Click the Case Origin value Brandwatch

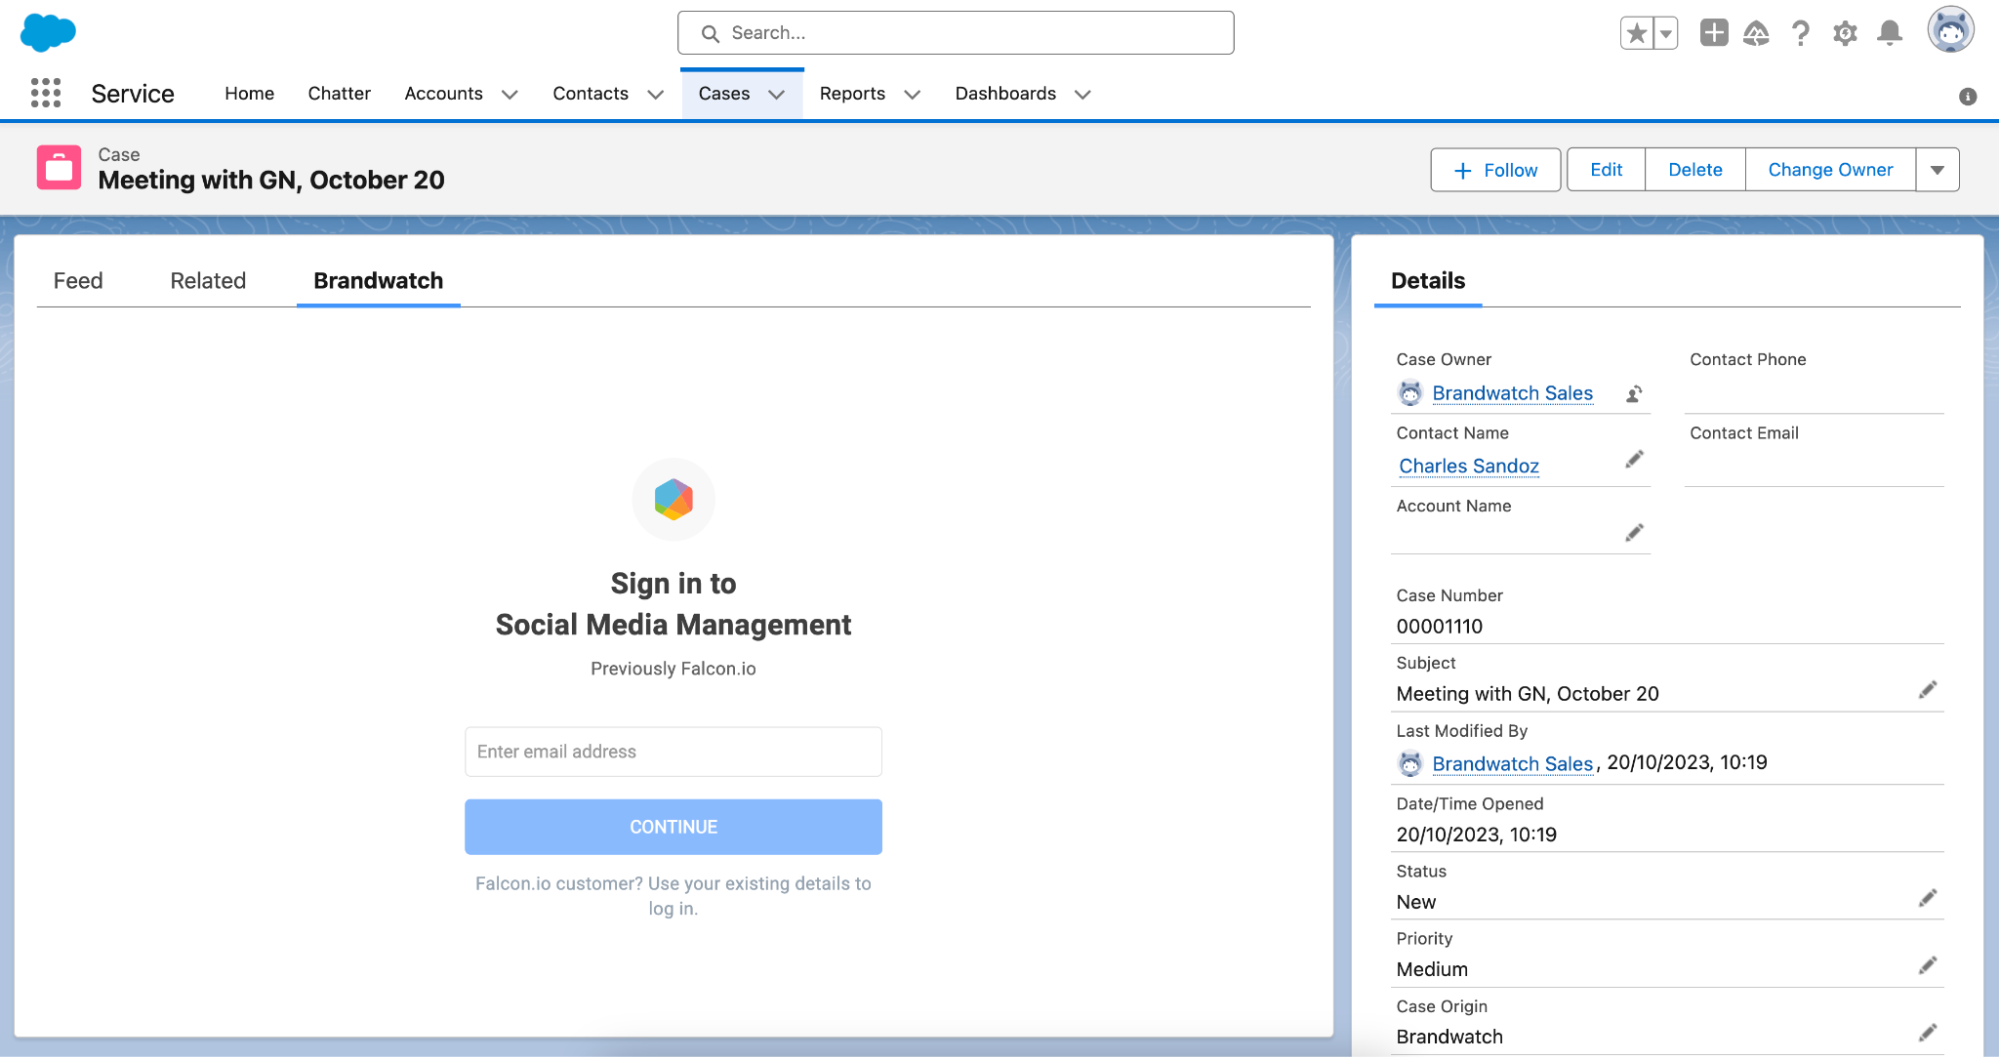click(x=1449, y=1037)
